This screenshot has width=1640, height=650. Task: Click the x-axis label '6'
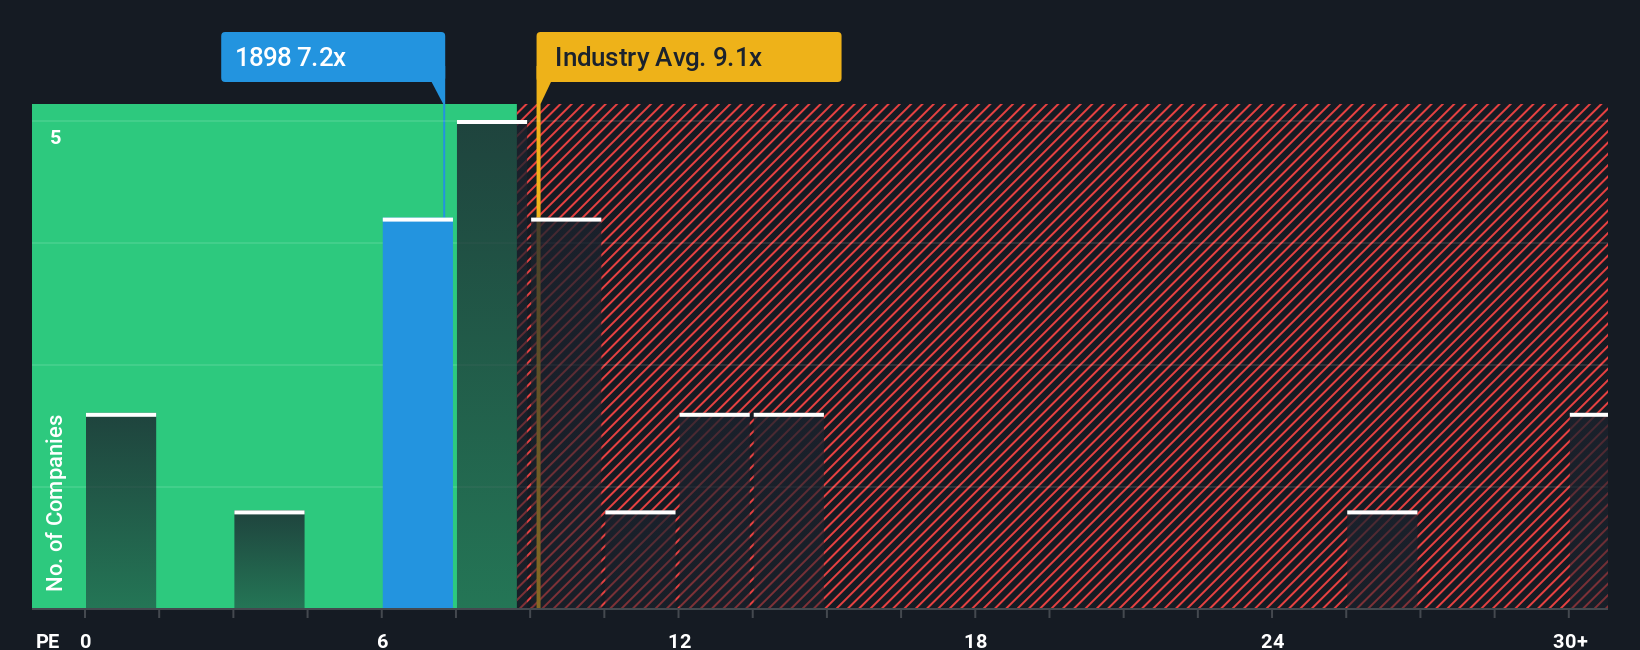383,640
